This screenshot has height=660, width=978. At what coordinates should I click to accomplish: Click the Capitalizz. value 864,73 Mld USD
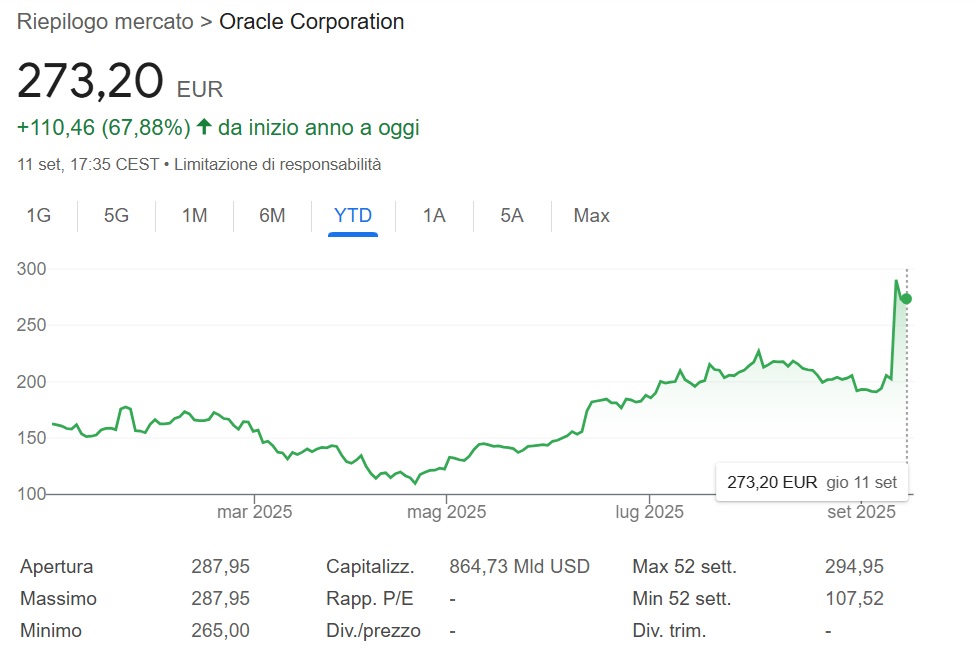[x=519, y=567]
